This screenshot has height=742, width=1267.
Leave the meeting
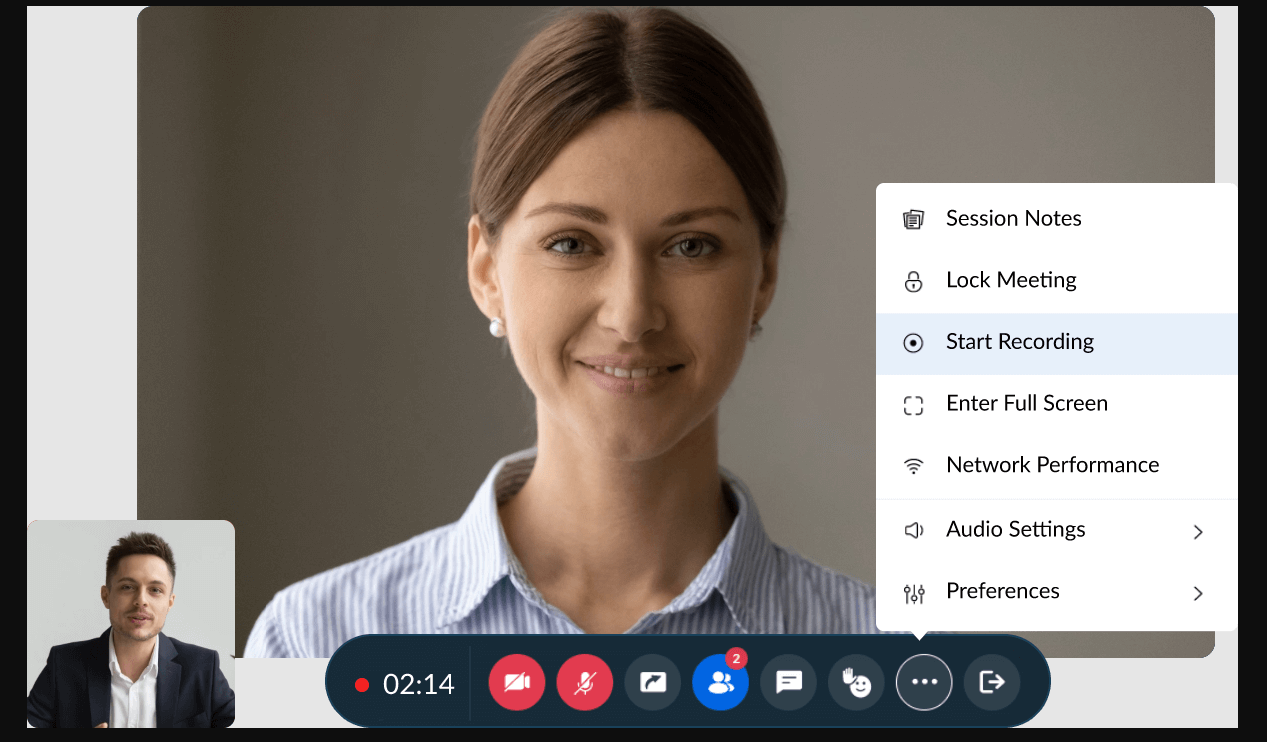(x=992, y=681)
